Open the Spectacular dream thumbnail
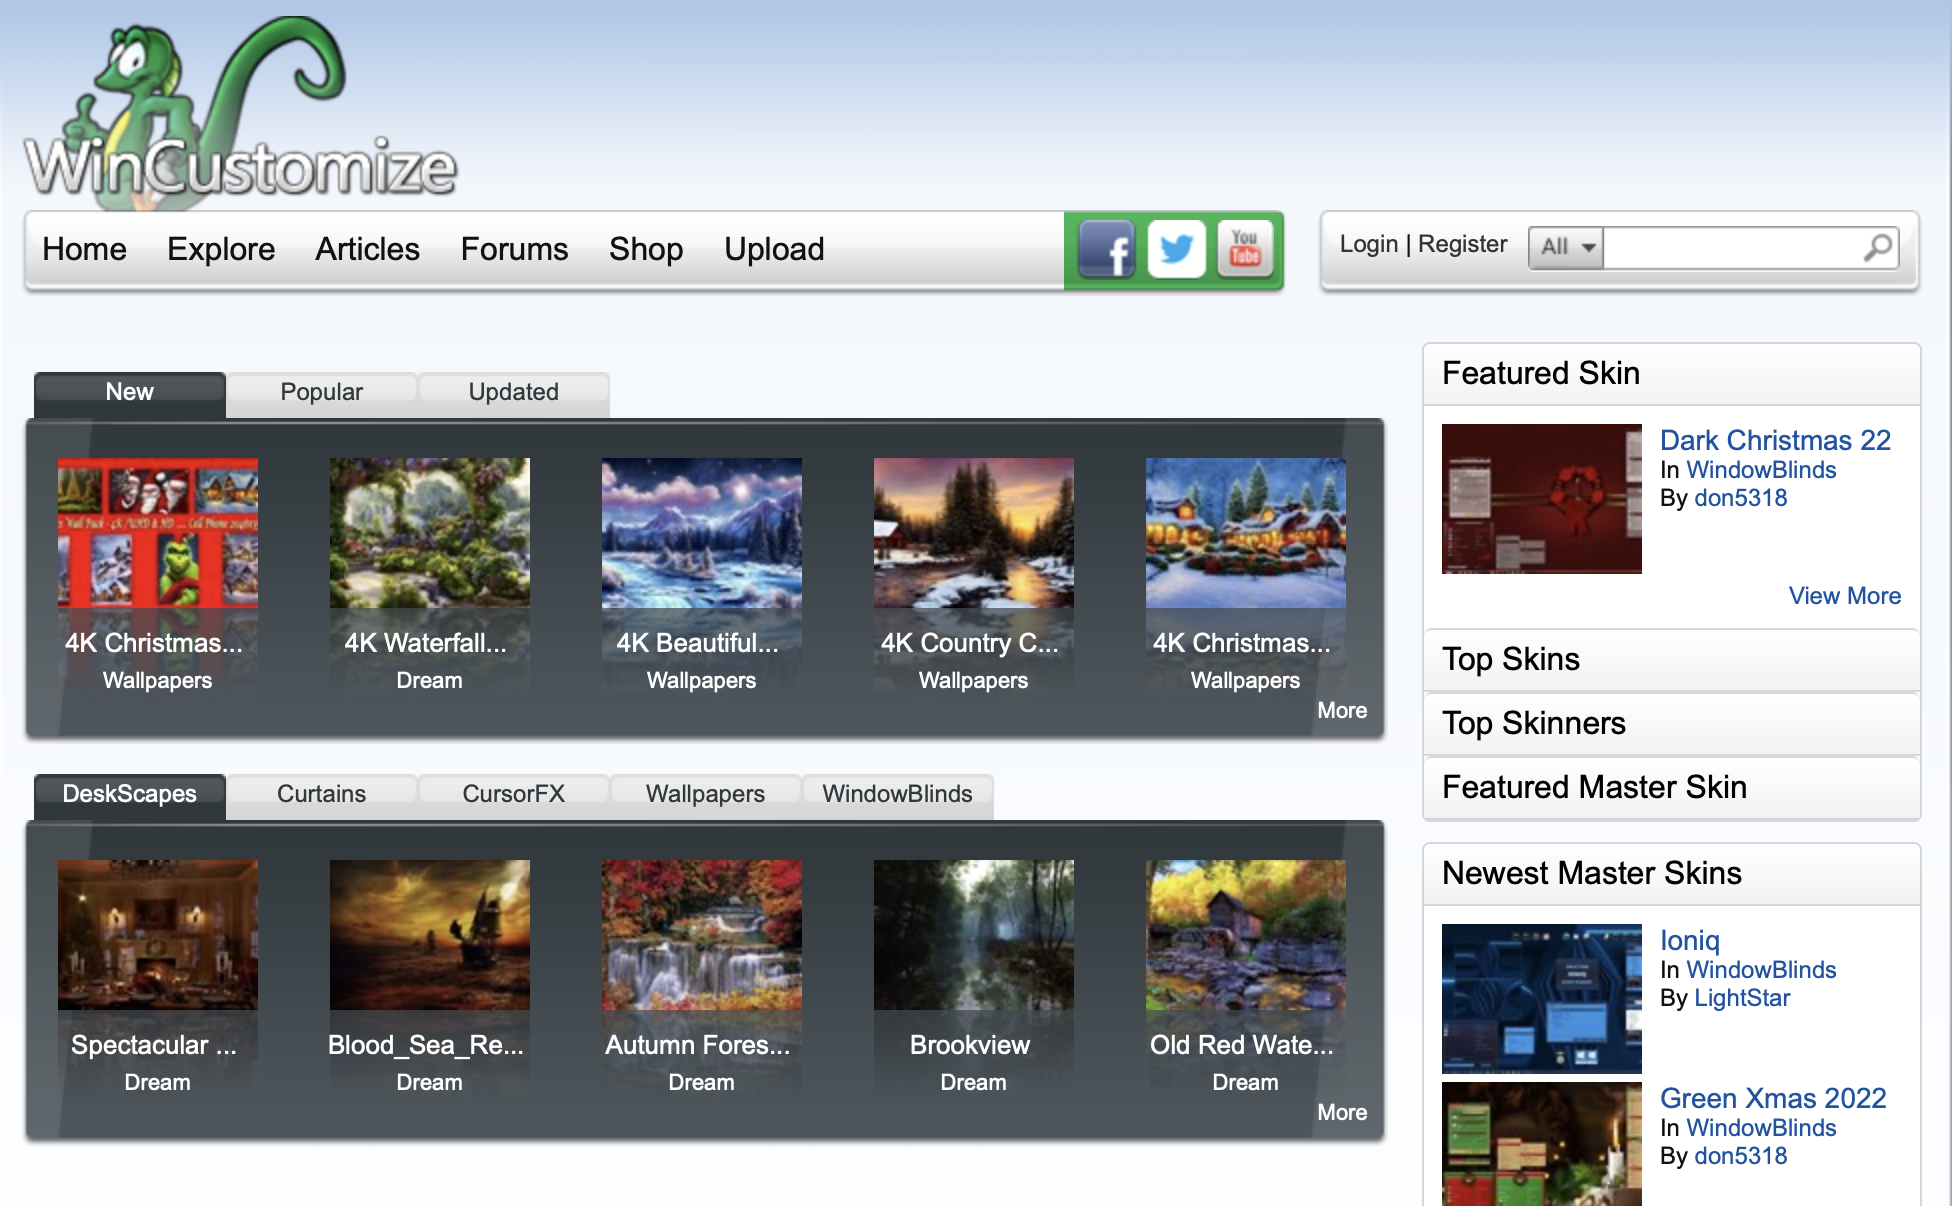Viewport: 1952px width, 1206px height. tap(158, 935)
